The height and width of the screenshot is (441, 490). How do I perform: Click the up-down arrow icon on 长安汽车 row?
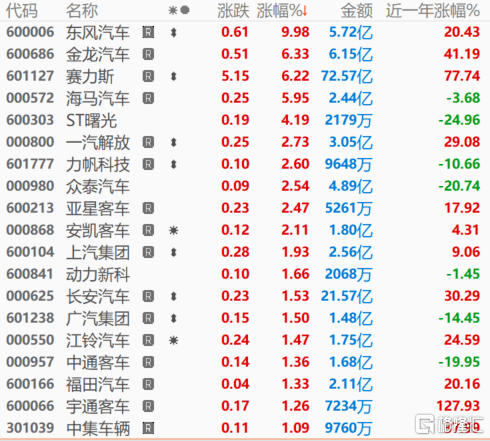[173, 296]
